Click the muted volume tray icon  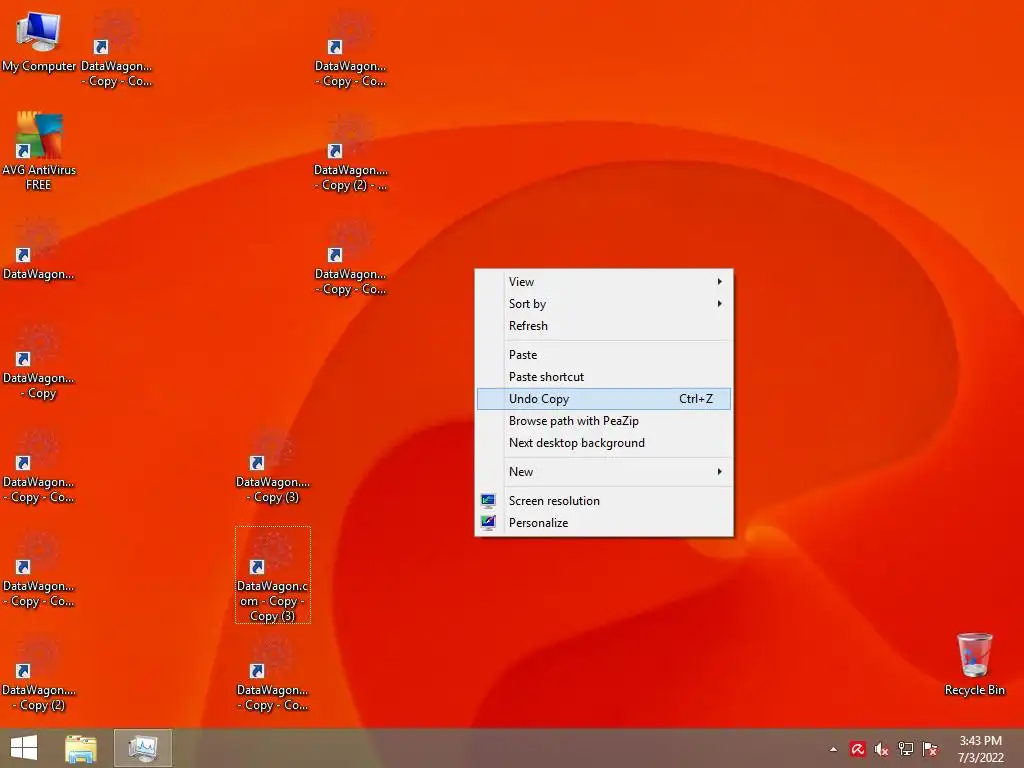click(x=882, y=749)
